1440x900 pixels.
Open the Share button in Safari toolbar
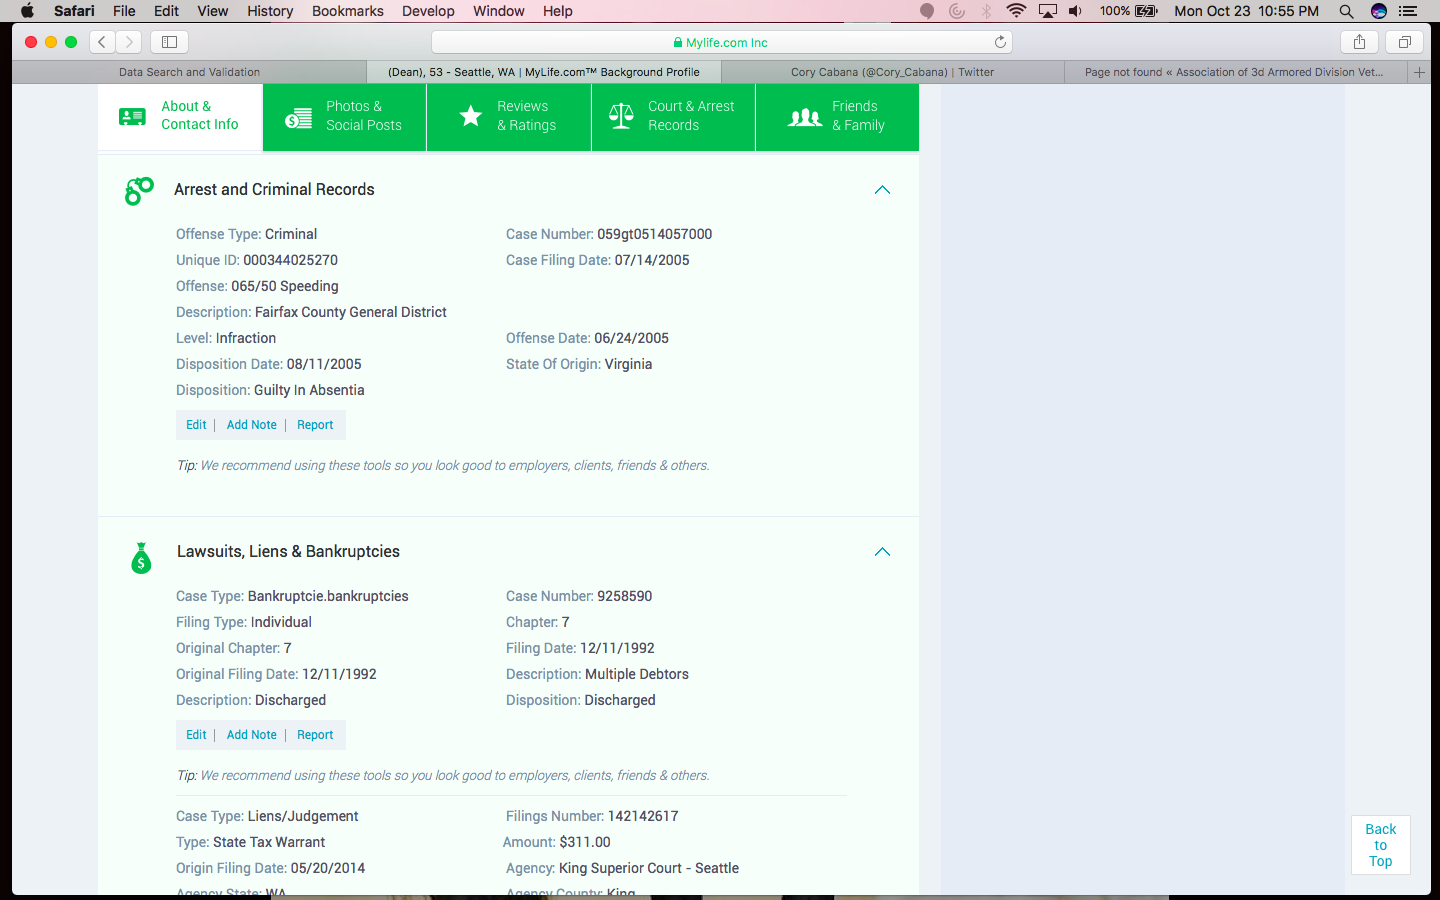[1359, 42]
